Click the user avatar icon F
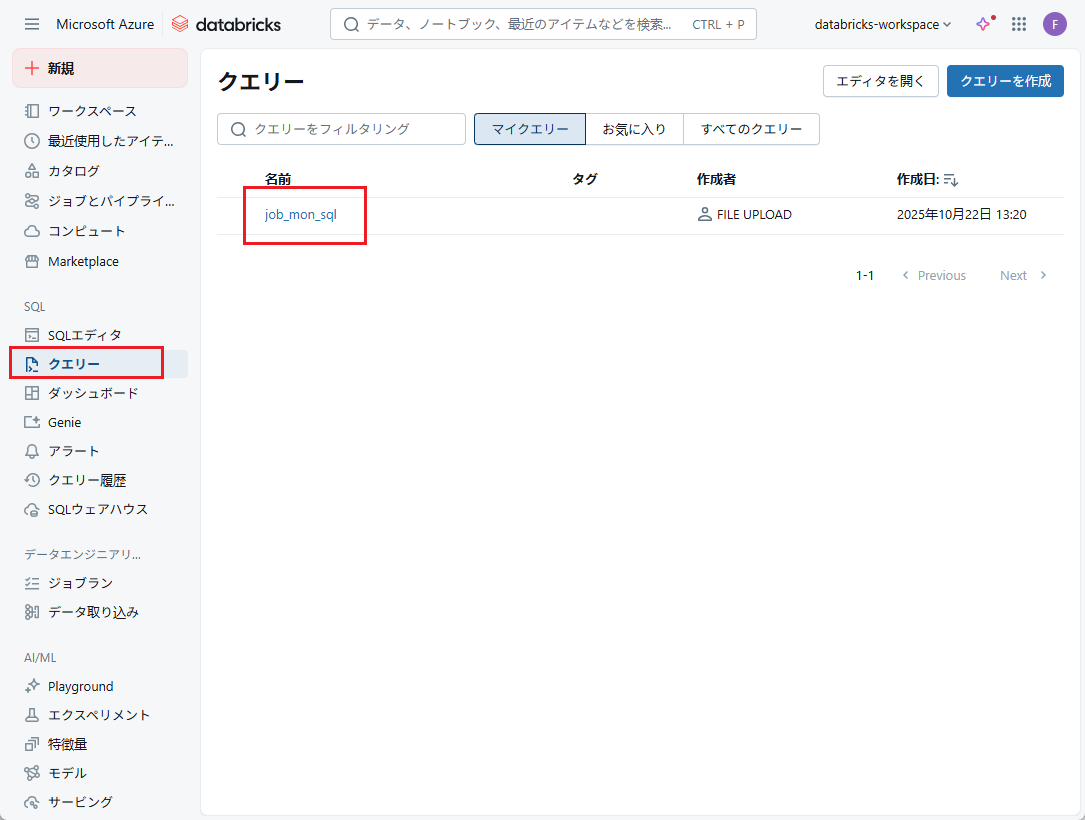Image resolution: width=1085 pixels, height=820 pixels. coord(1054,24)
